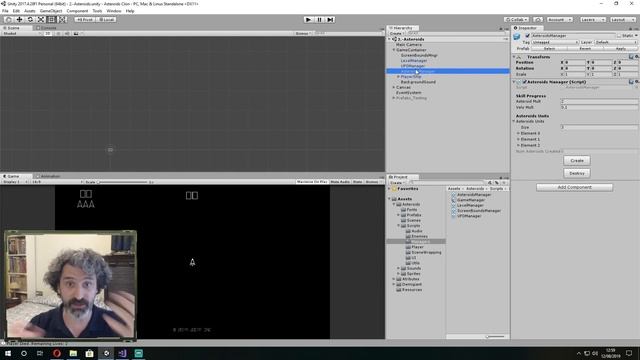Click the GameObject cube icon in Inspector
Viewport: 640px width, 360px height.
click(517, 37)
